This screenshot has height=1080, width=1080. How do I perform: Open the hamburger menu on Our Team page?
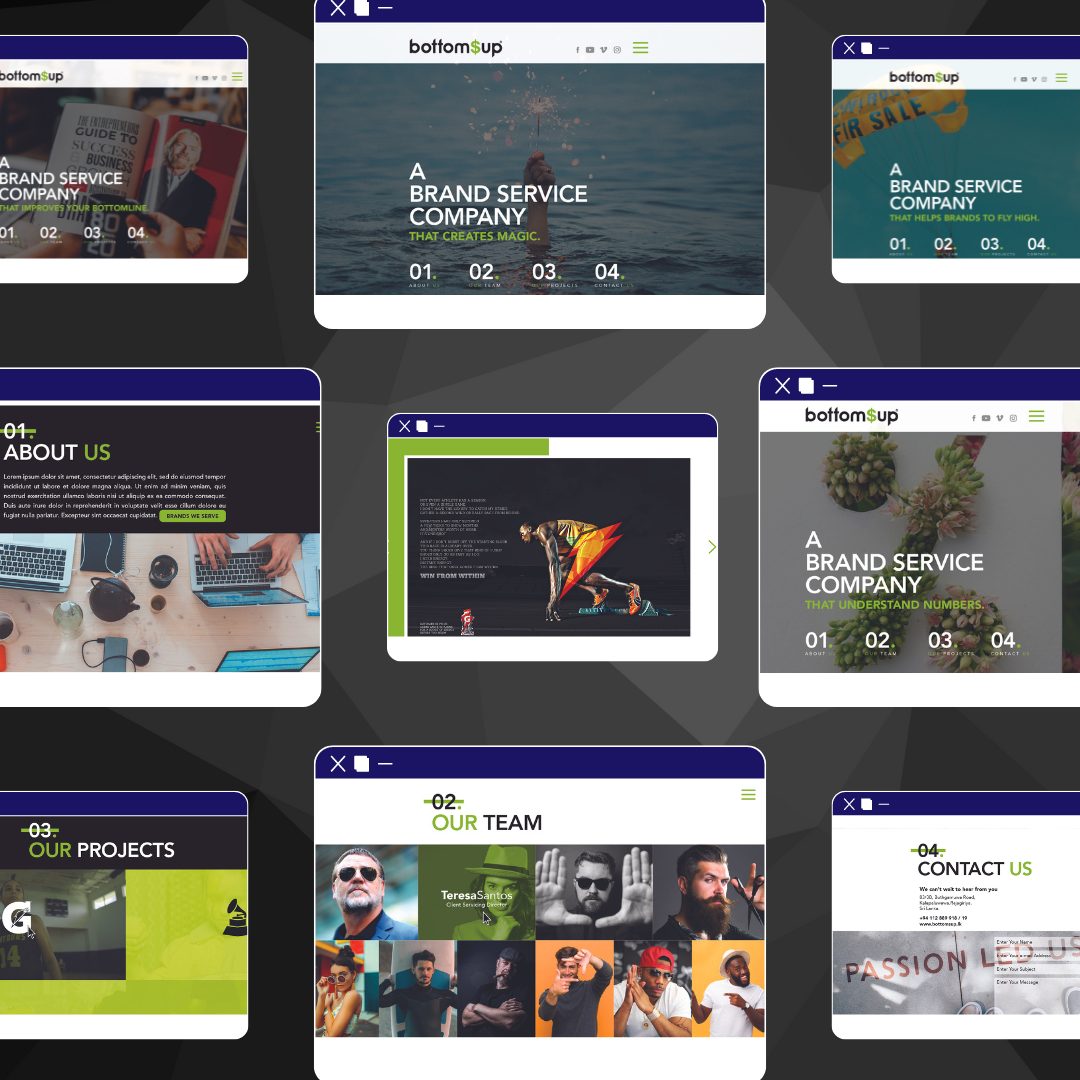(748, 795)
